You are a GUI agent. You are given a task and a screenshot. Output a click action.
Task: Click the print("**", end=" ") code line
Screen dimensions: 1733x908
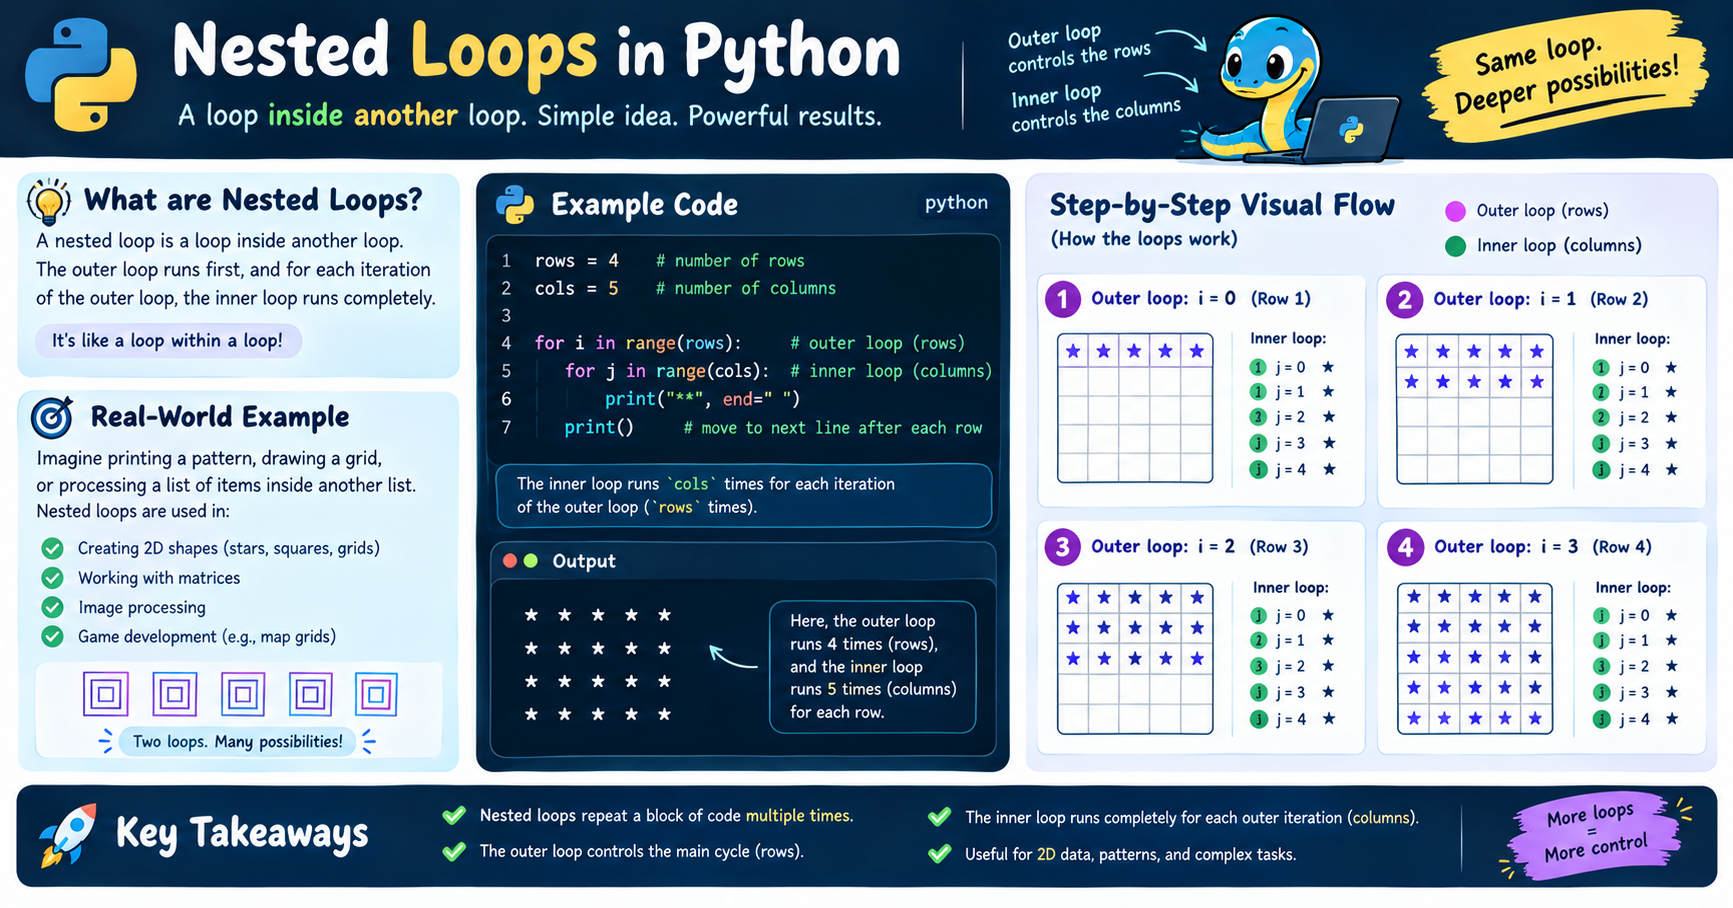point(702,400)
